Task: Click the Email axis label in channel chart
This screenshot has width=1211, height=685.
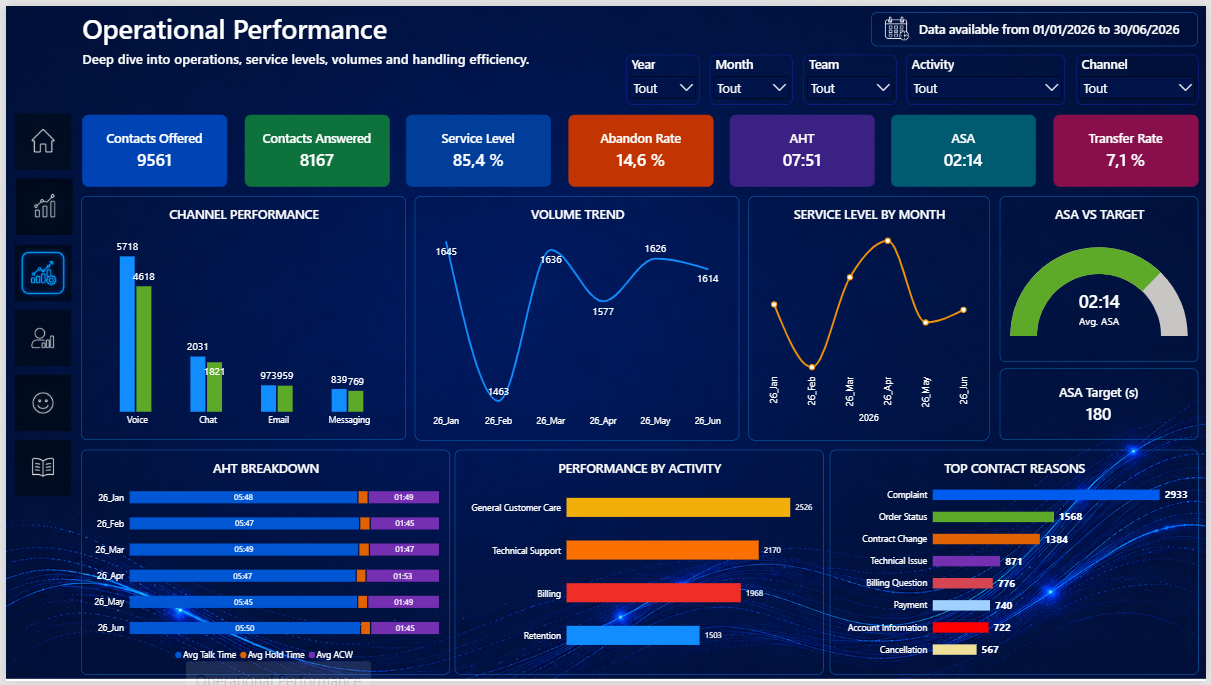Action: (x=278, y=420)
